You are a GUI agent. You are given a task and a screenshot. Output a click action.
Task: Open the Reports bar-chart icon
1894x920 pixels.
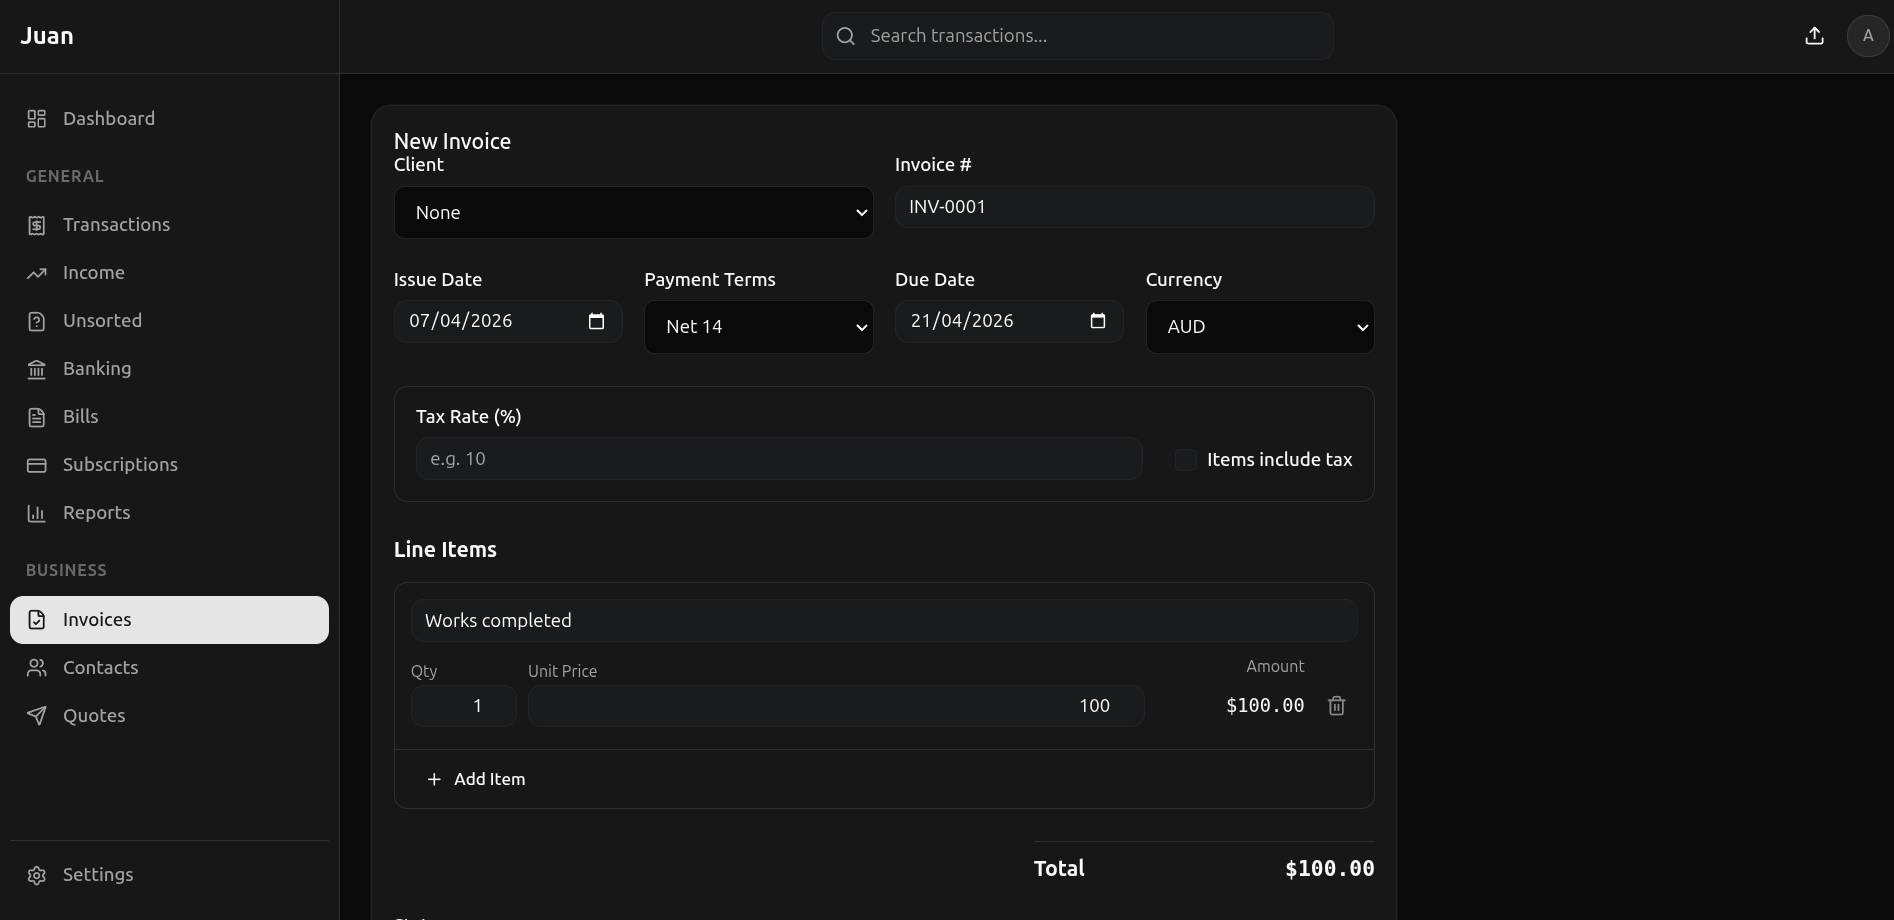coord(37,513)
